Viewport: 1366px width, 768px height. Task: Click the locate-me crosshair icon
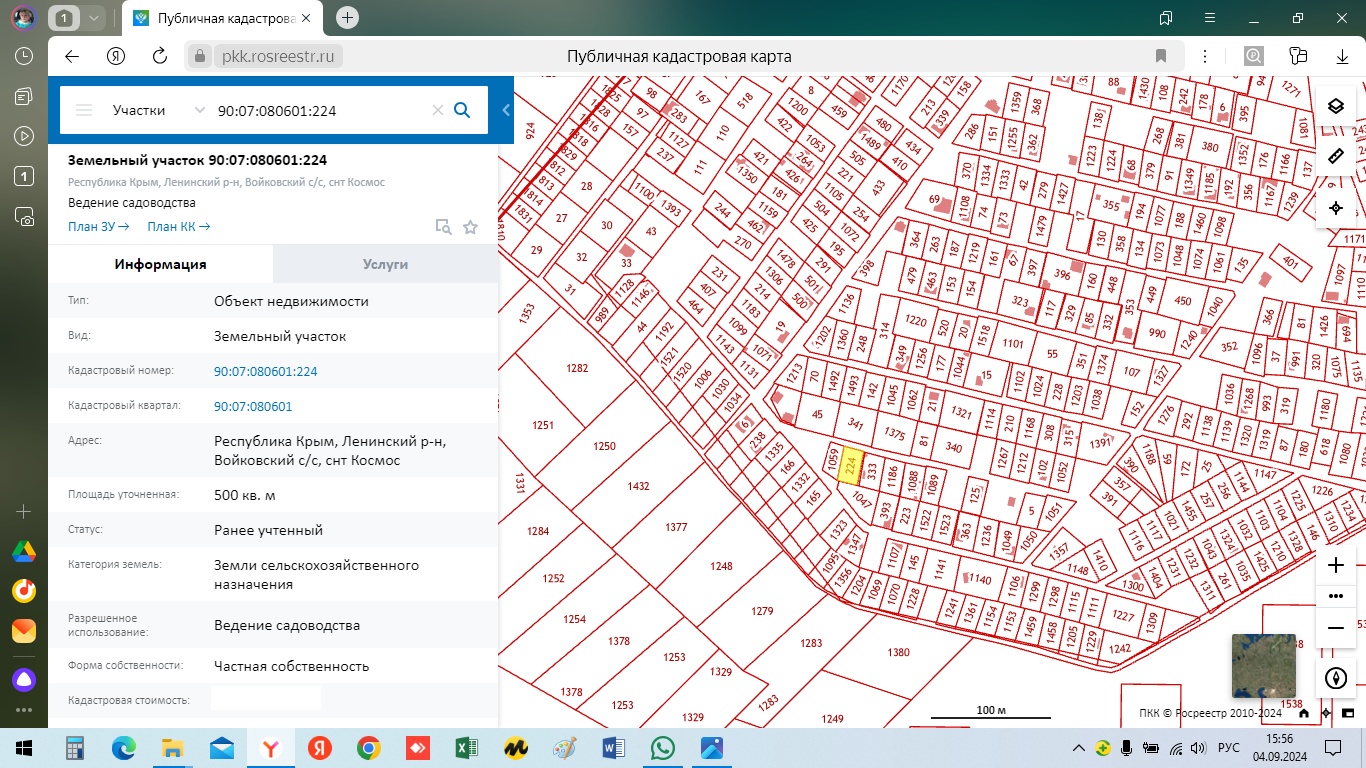click(1335, 208)
